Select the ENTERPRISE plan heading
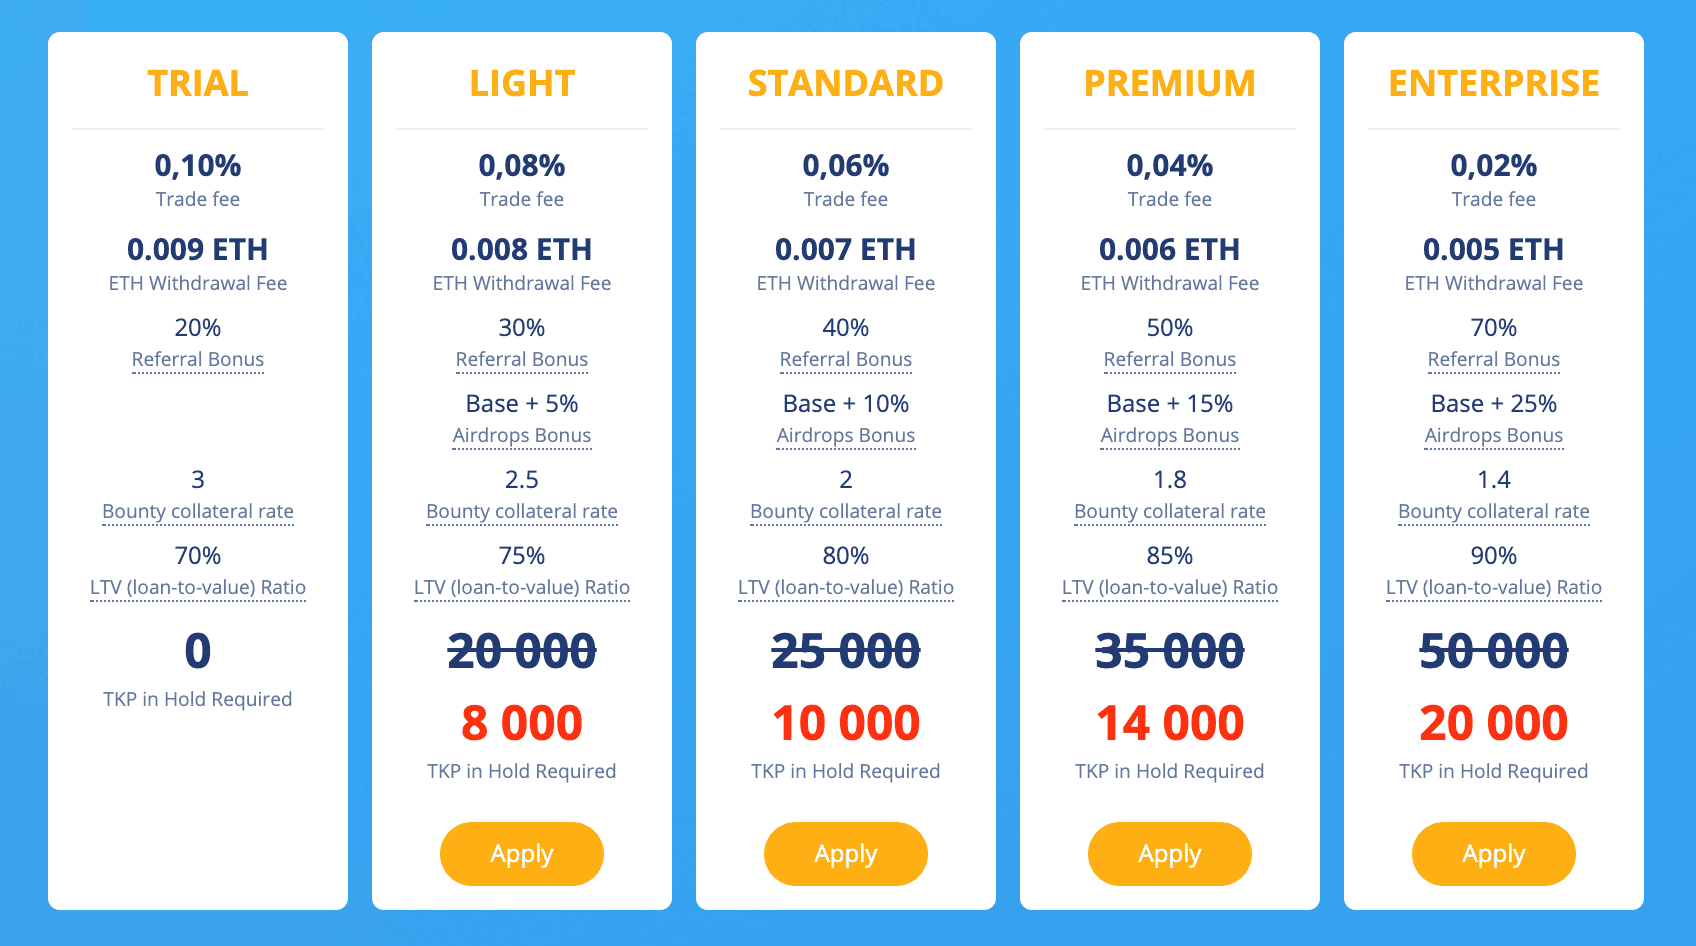 tap(1494, 83)
